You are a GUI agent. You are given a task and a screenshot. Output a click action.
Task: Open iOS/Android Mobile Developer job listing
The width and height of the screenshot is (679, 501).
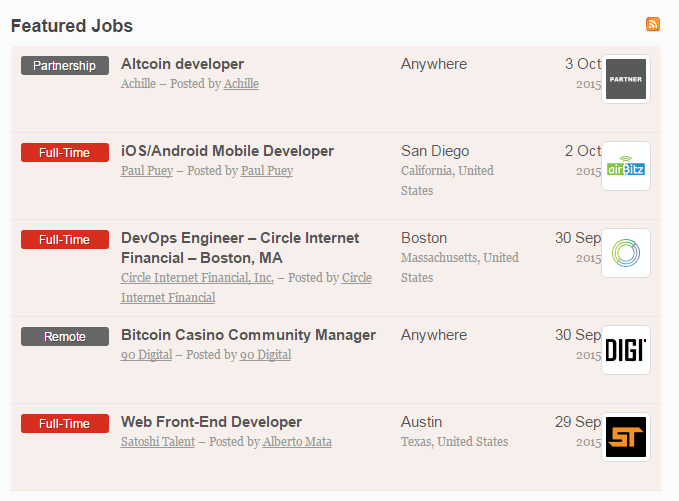pyautogui.click(x=227, y=151)
